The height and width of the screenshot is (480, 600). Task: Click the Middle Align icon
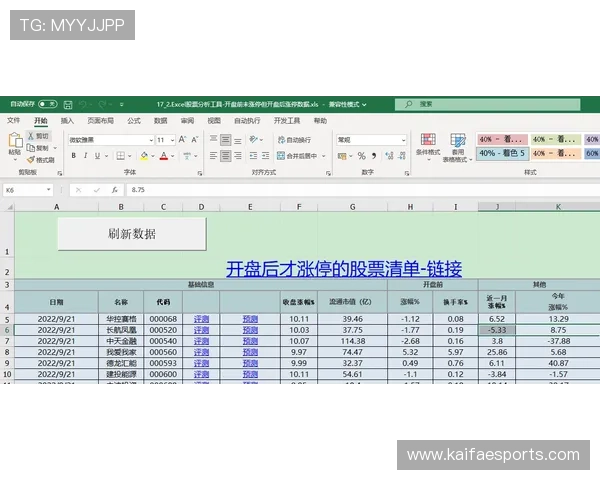[x=225, y=140]
